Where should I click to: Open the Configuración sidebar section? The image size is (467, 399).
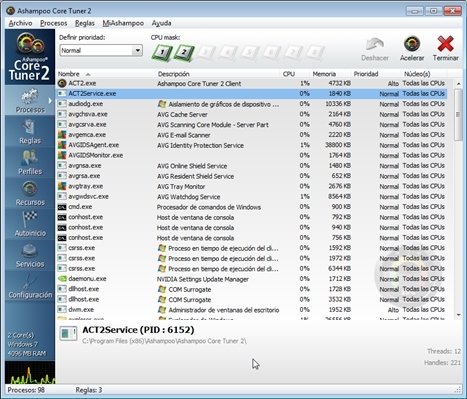click(x=30, y=286)
